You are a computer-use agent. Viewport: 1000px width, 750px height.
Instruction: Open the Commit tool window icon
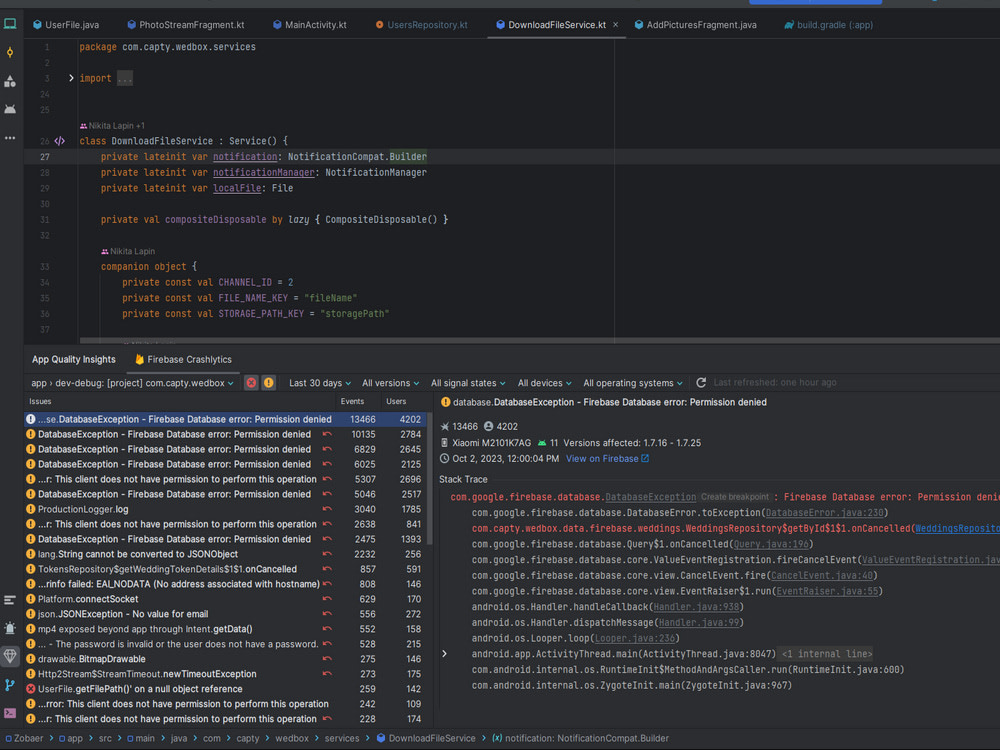click(10, 52)
